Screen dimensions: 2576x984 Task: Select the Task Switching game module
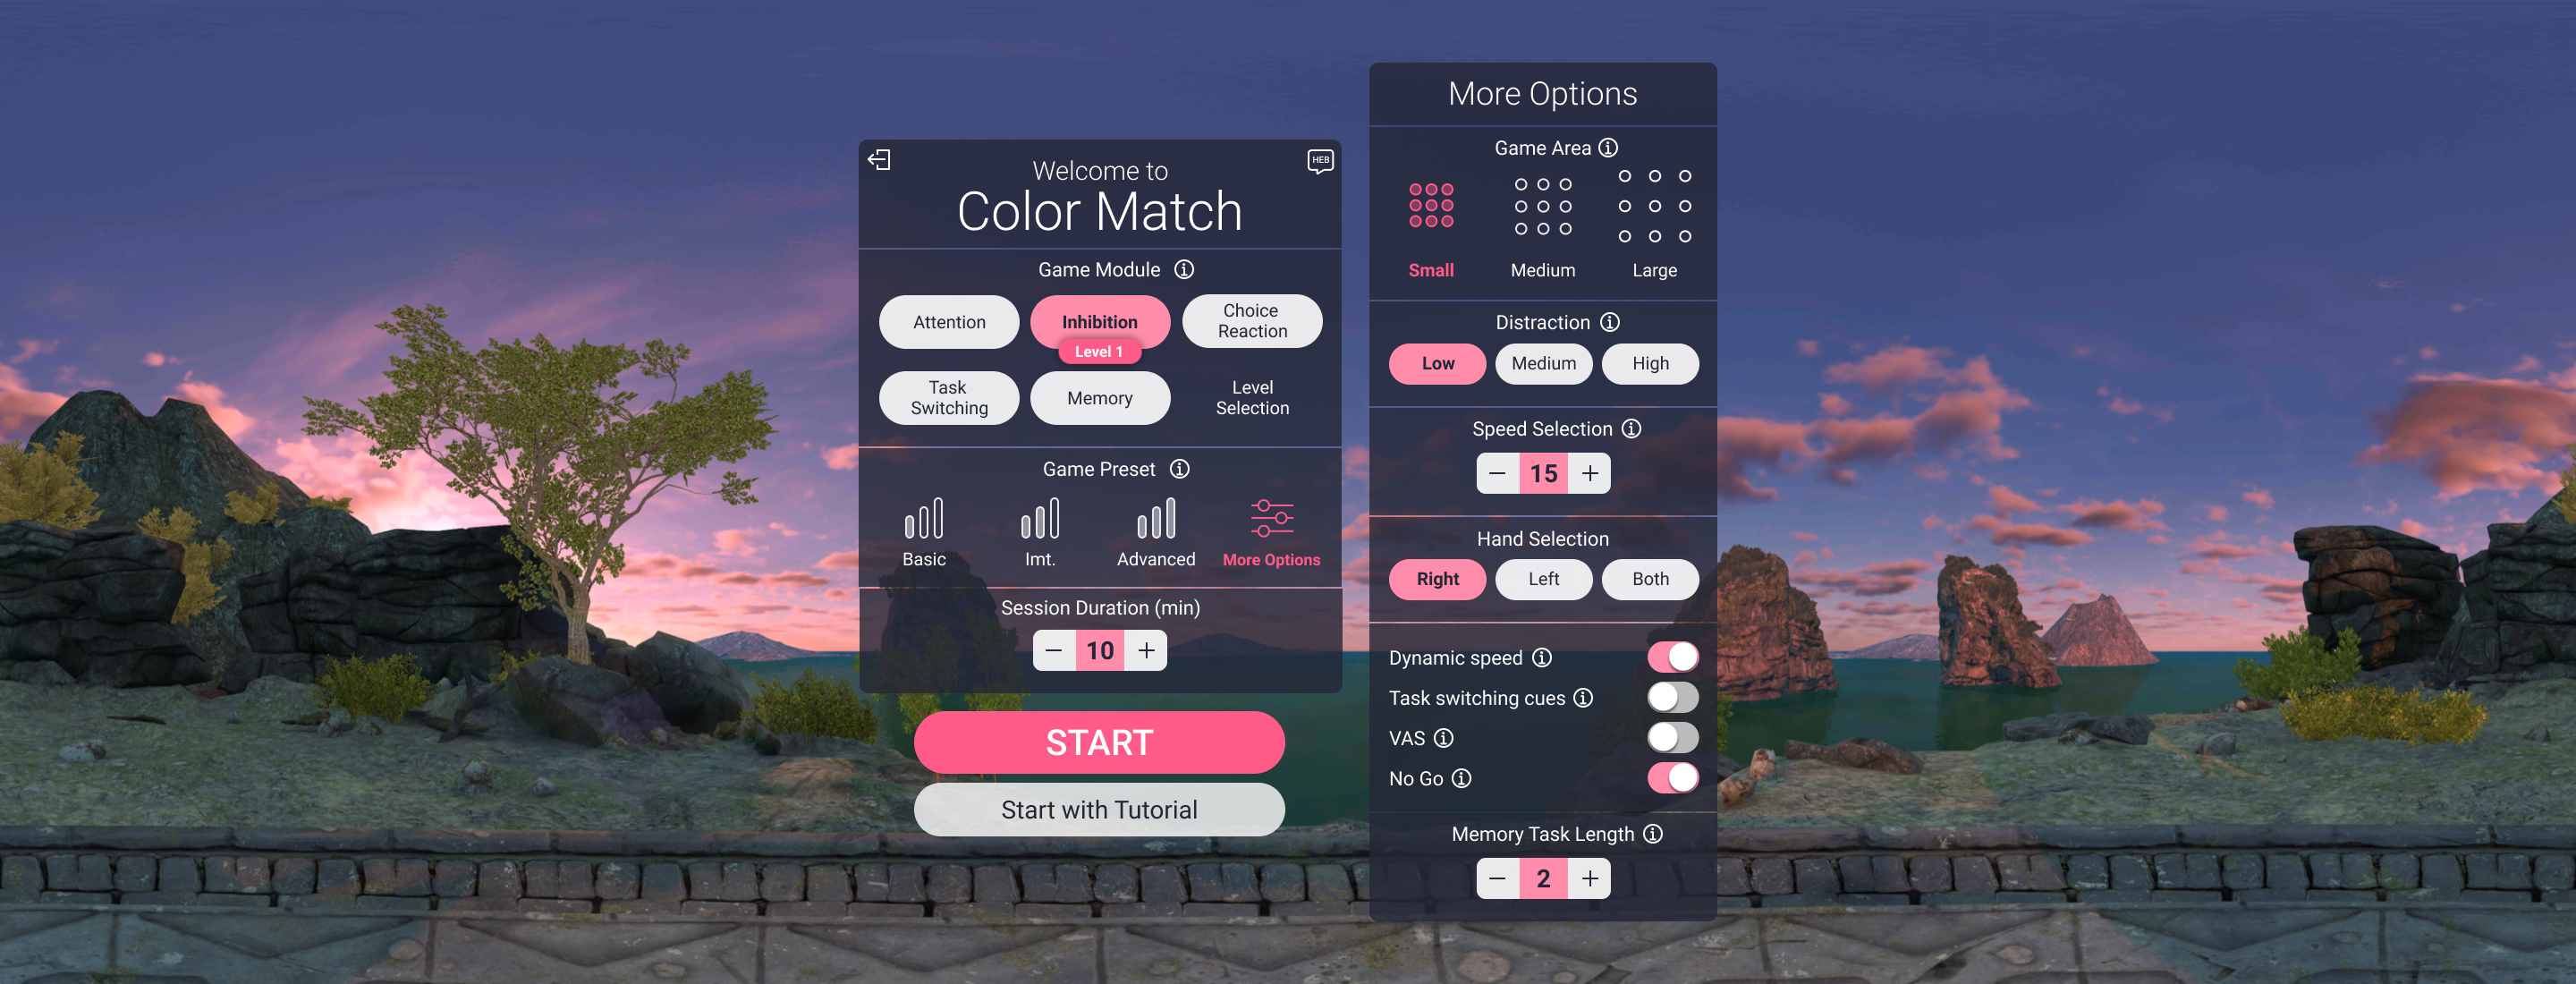(x=948, y=396)
